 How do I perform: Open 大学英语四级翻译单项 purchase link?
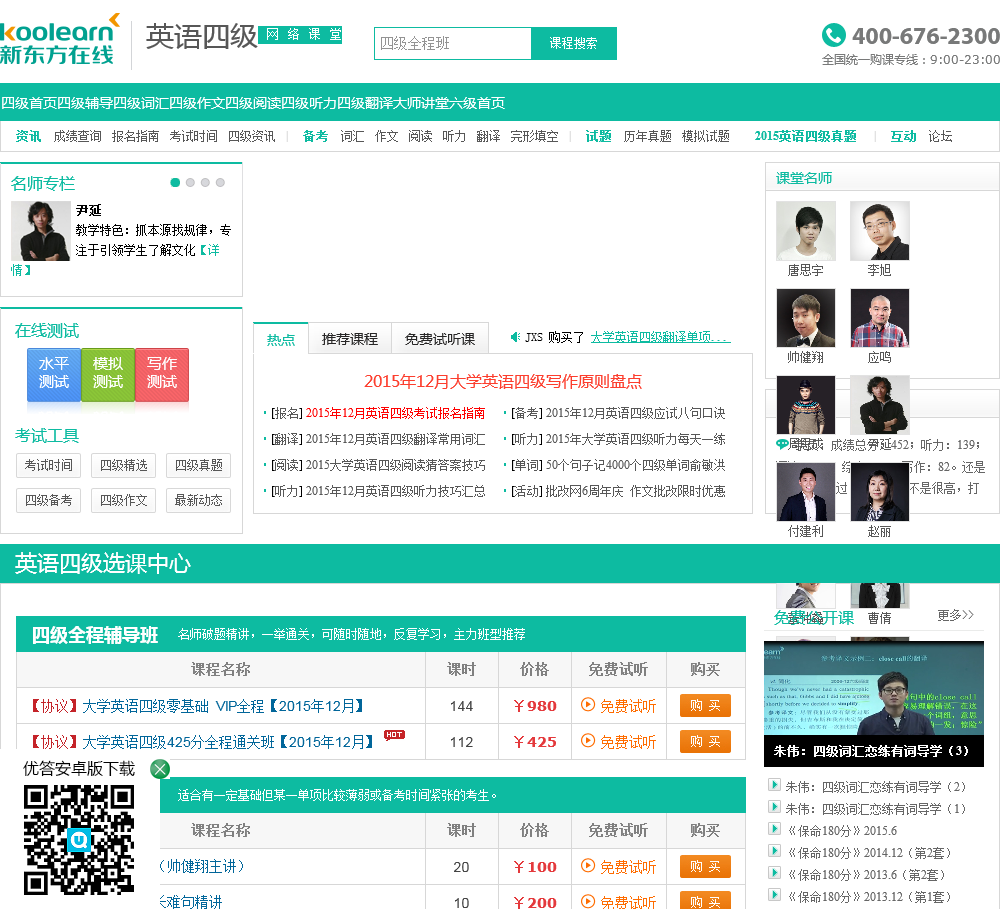659,337
